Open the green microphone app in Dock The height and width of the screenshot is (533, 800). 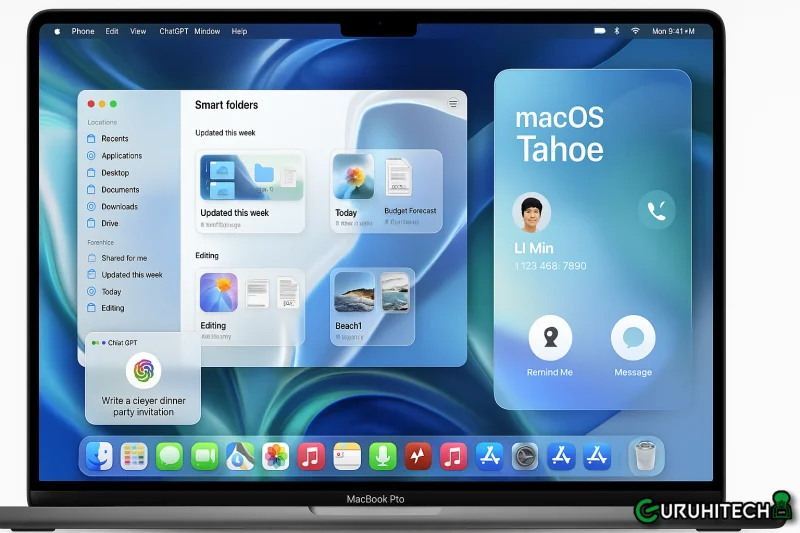(382, 455)
